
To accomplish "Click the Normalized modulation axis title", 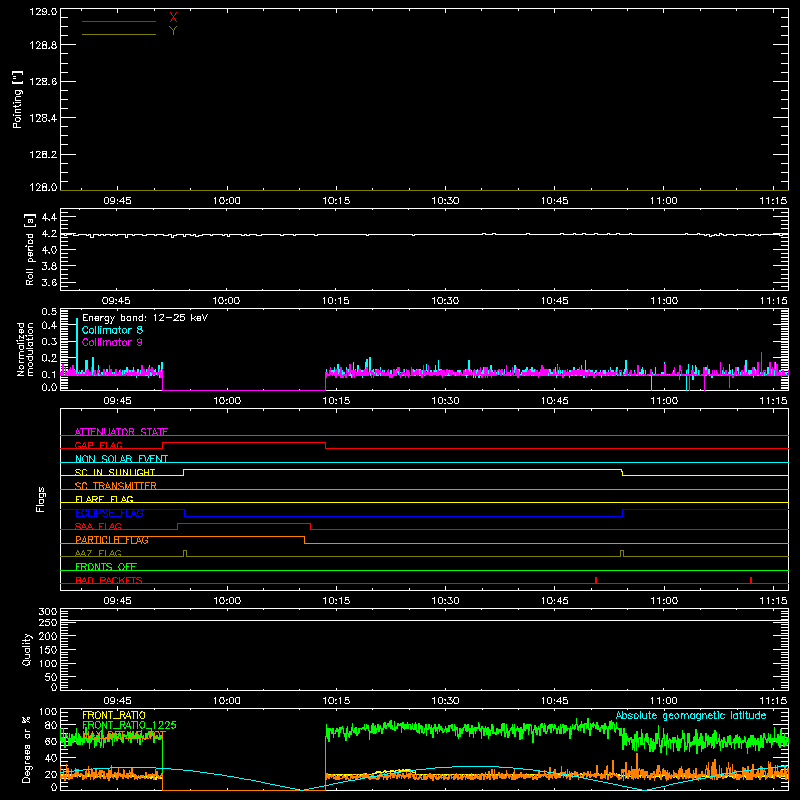I will 24,349.
